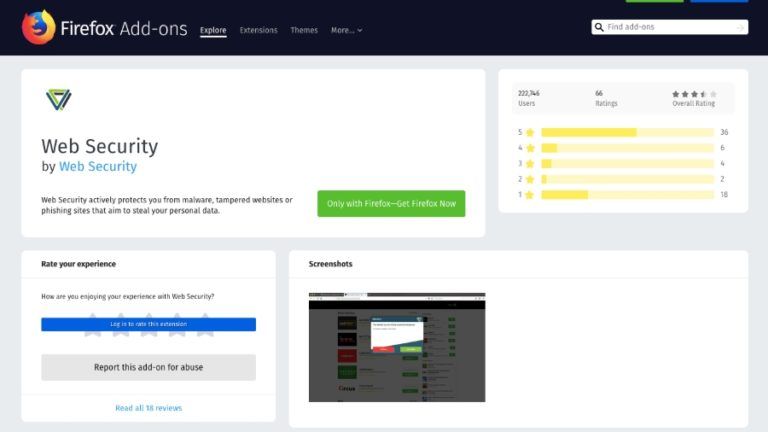The height and width of the screenshot is (432, 768).
Task: Click the star icon in the 2 rating row
Action: point(530,179)
